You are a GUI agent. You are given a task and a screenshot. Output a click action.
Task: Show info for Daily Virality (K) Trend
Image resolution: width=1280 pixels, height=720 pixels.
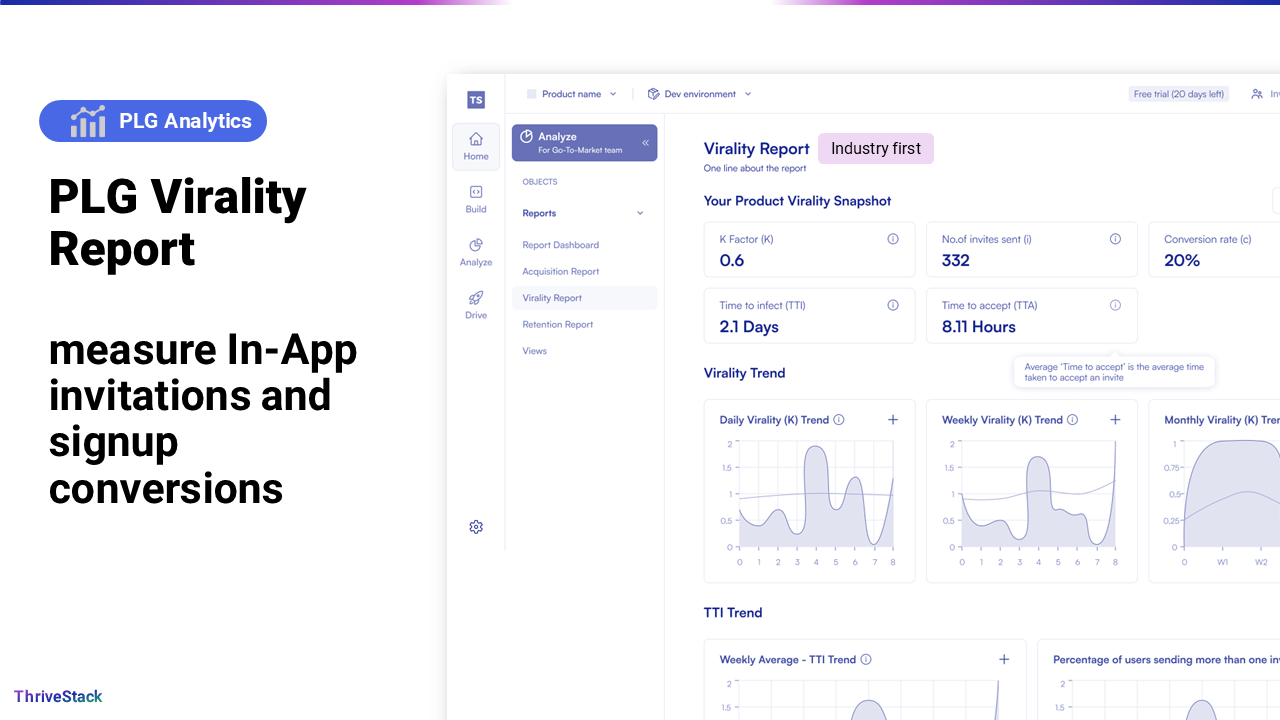(839, 420)
